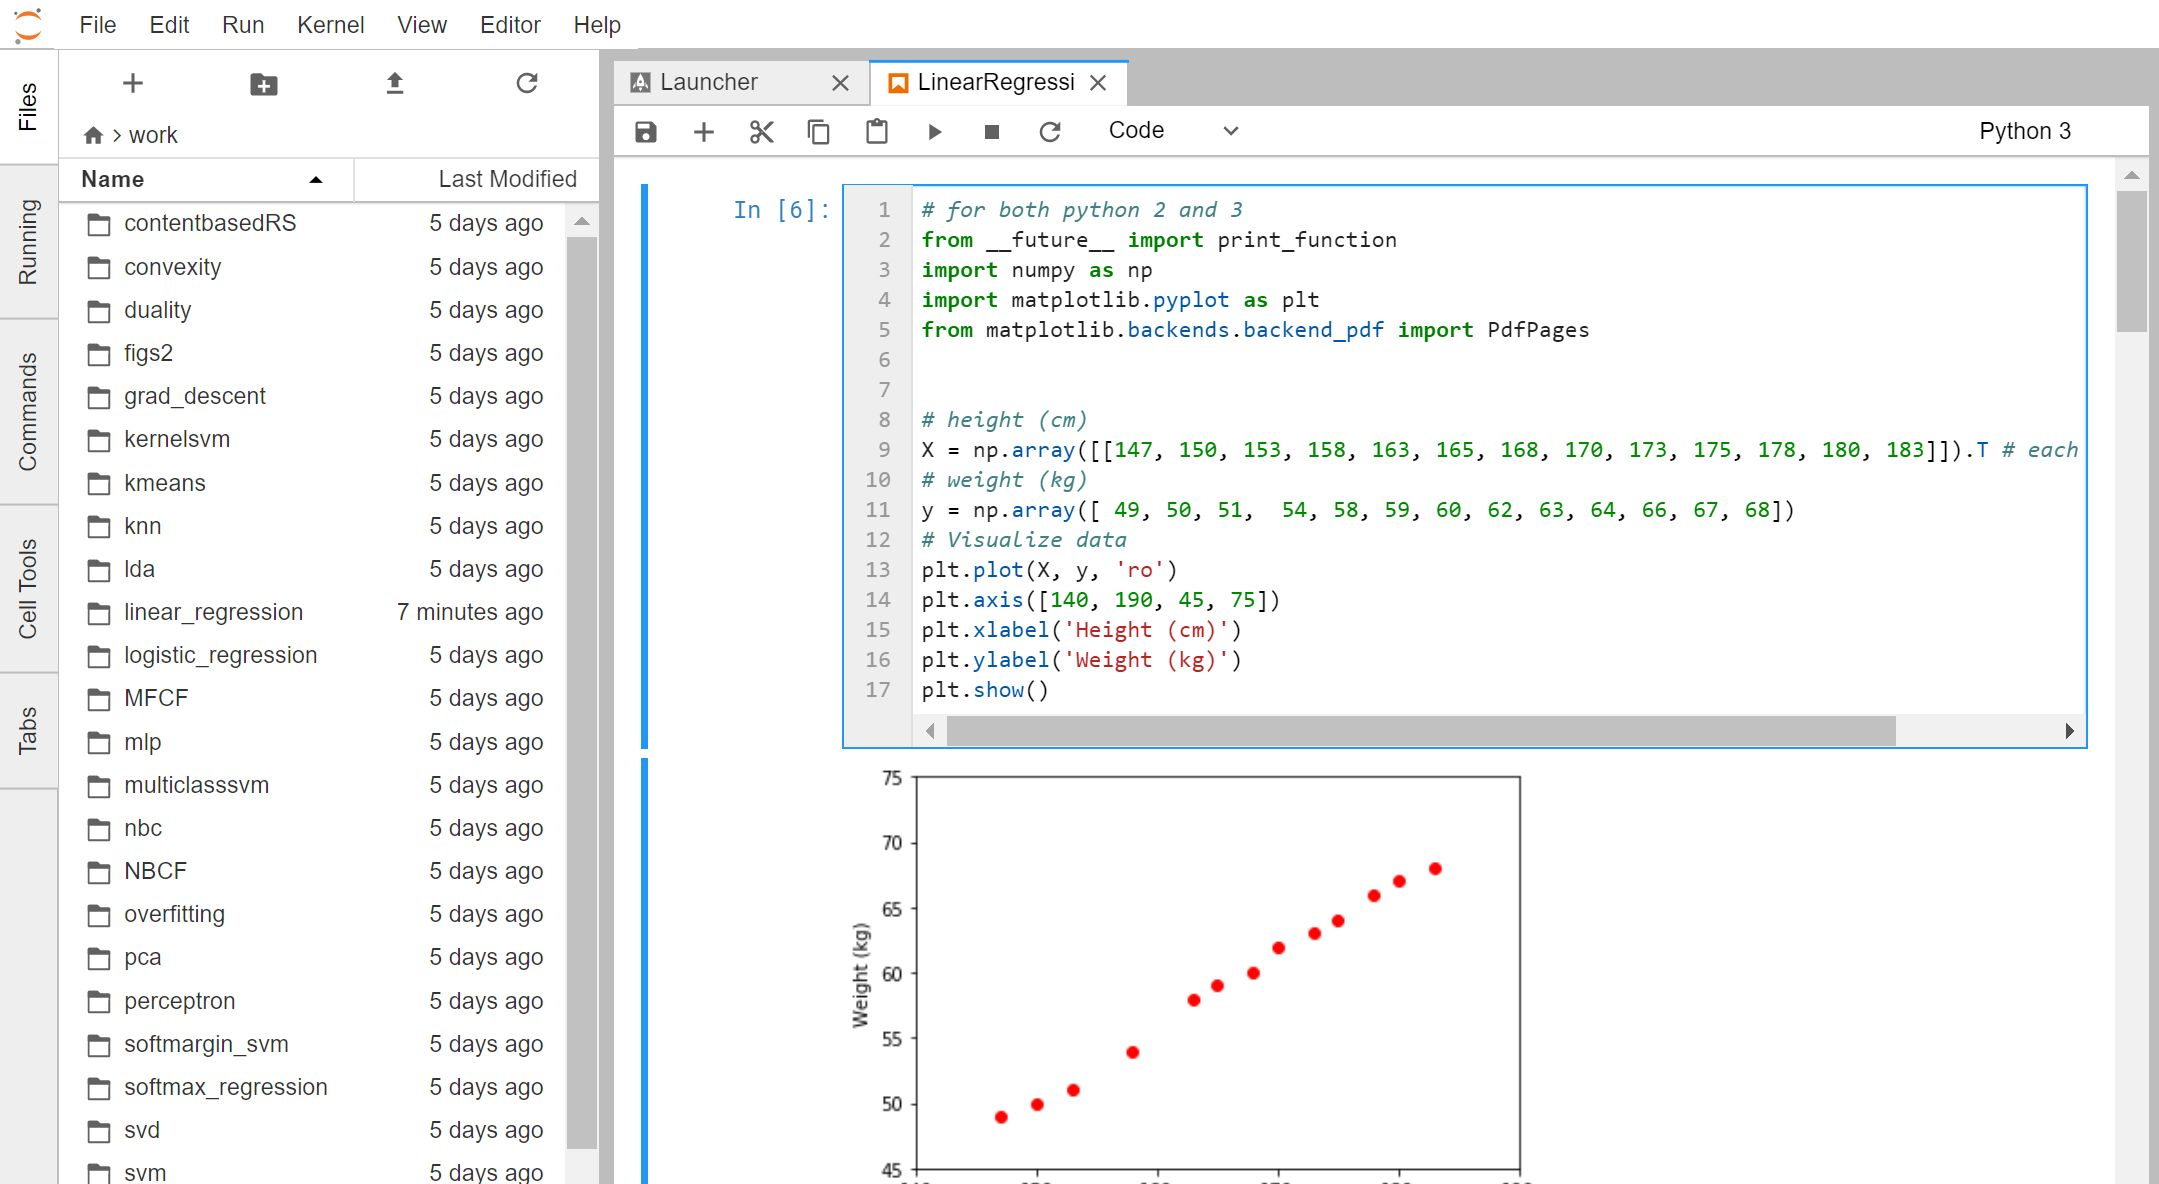Click the Python 3 kernel name
Image resolution: width=2159 pixels, height=1184 pixels.
2024,131
